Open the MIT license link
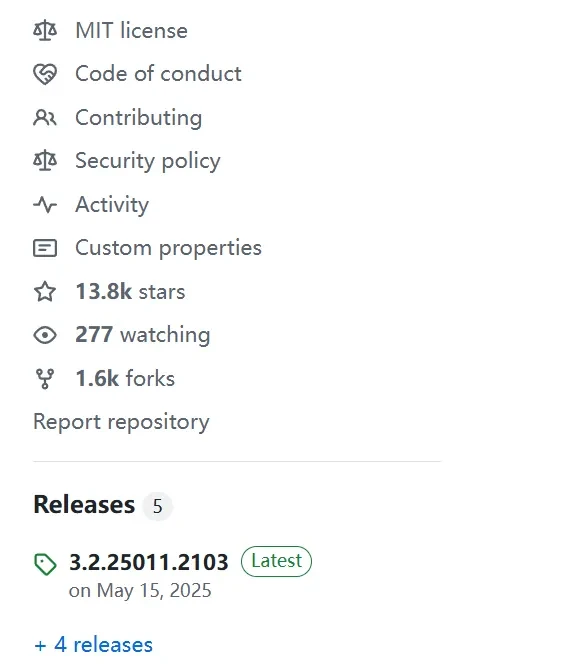Viewport: 586px width, 671px height. point(131,31)
